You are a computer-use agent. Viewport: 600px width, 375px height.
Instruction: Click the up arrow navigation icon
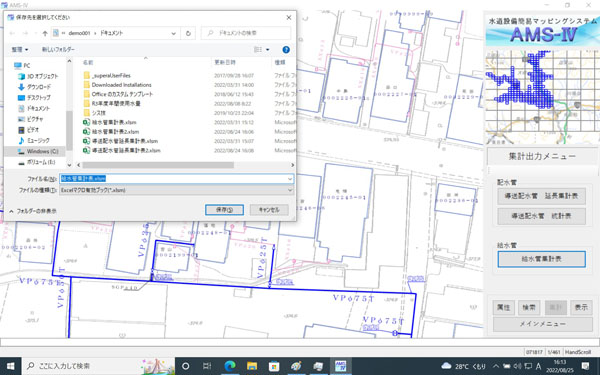pos(45,33)
